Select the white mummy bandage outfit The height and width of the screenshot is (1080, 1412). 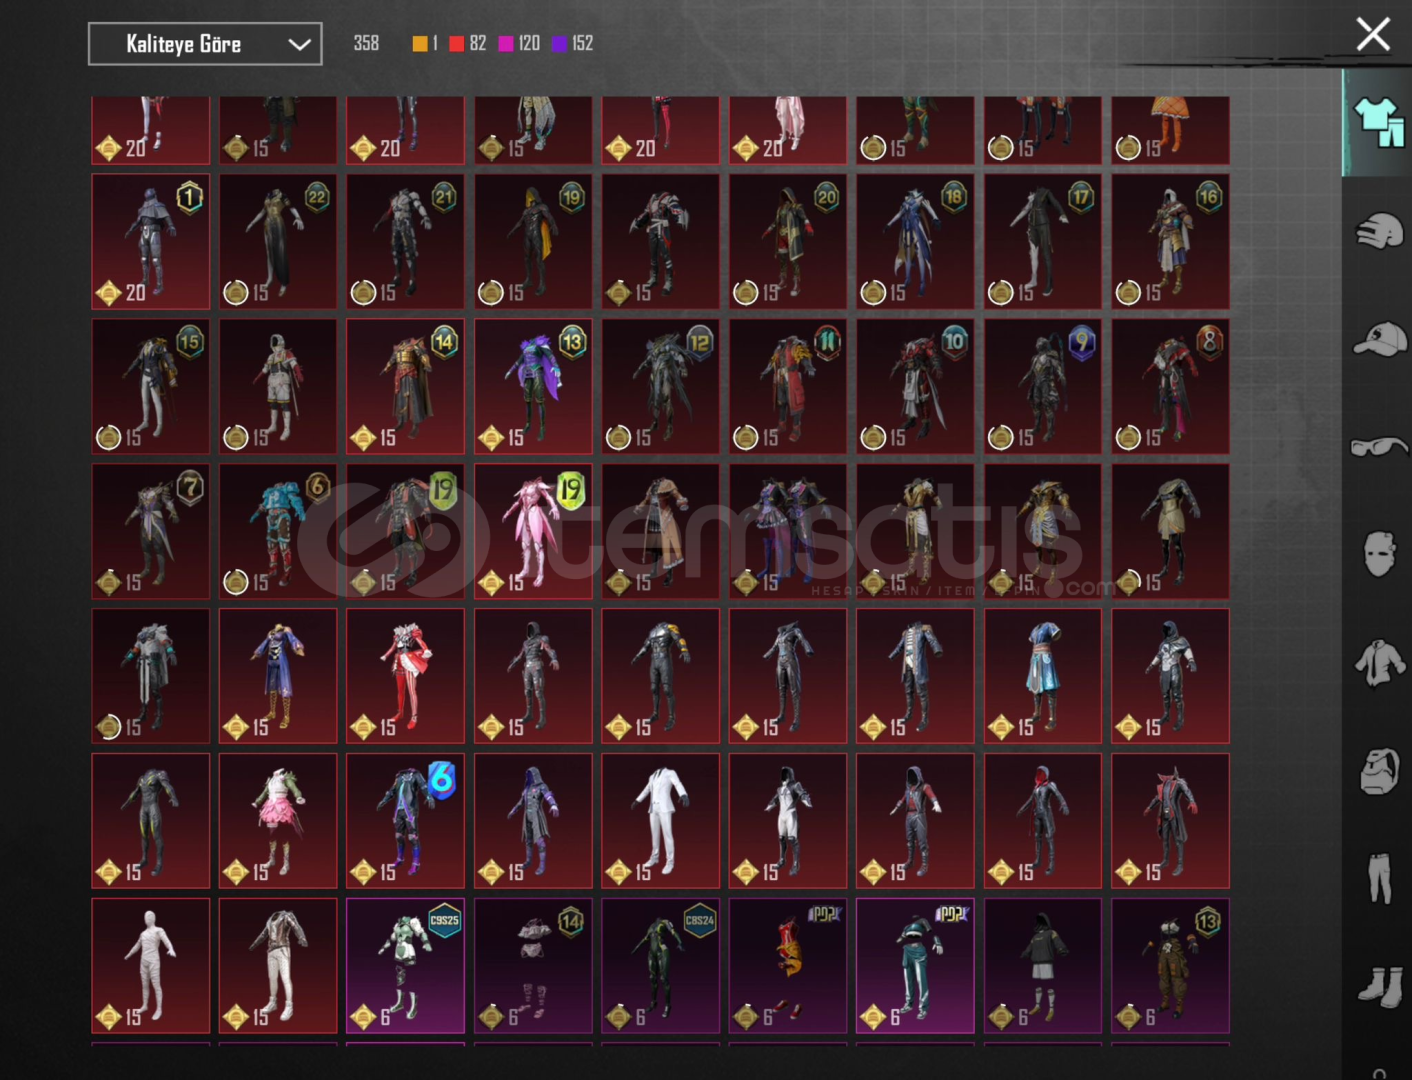click(151, 965)
